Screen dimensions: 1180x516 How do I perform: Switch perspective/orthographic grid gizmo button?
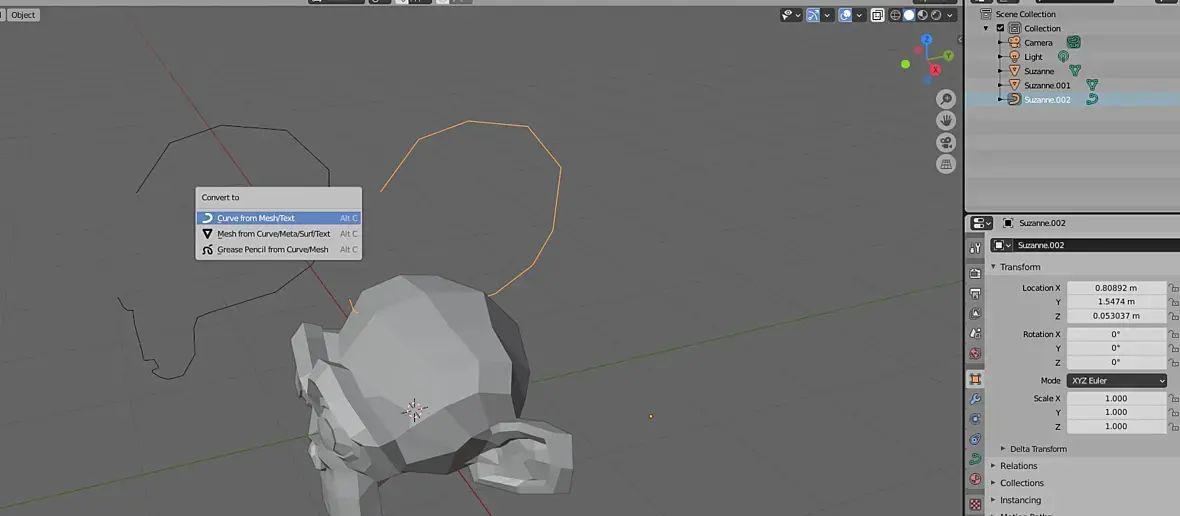(946, 164)
